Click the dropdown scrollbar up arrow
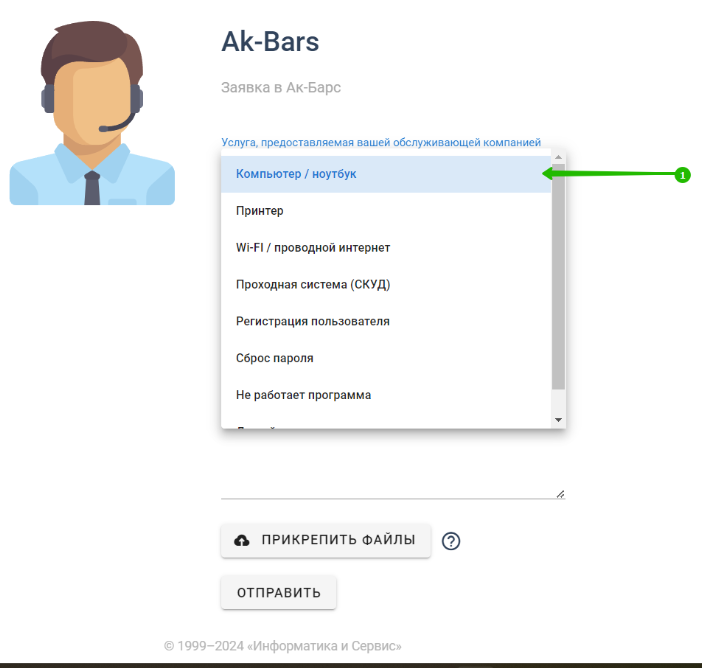Viewport: 702px width, 668px height. 558,157
